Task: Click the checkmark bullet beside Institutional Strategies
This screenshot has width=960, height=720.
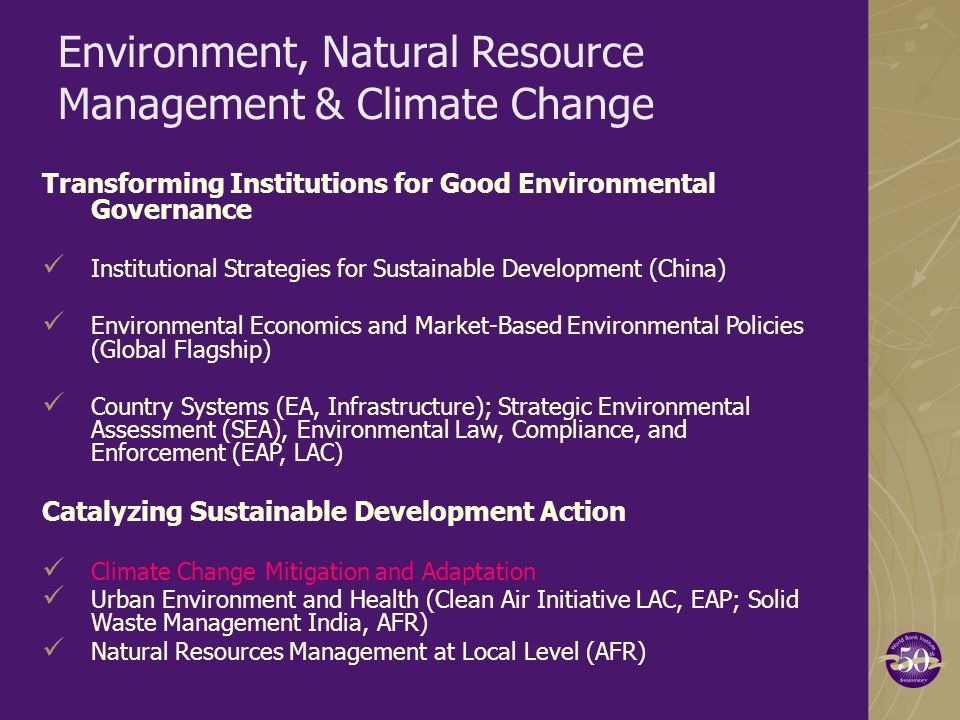Action: [54, 264]
